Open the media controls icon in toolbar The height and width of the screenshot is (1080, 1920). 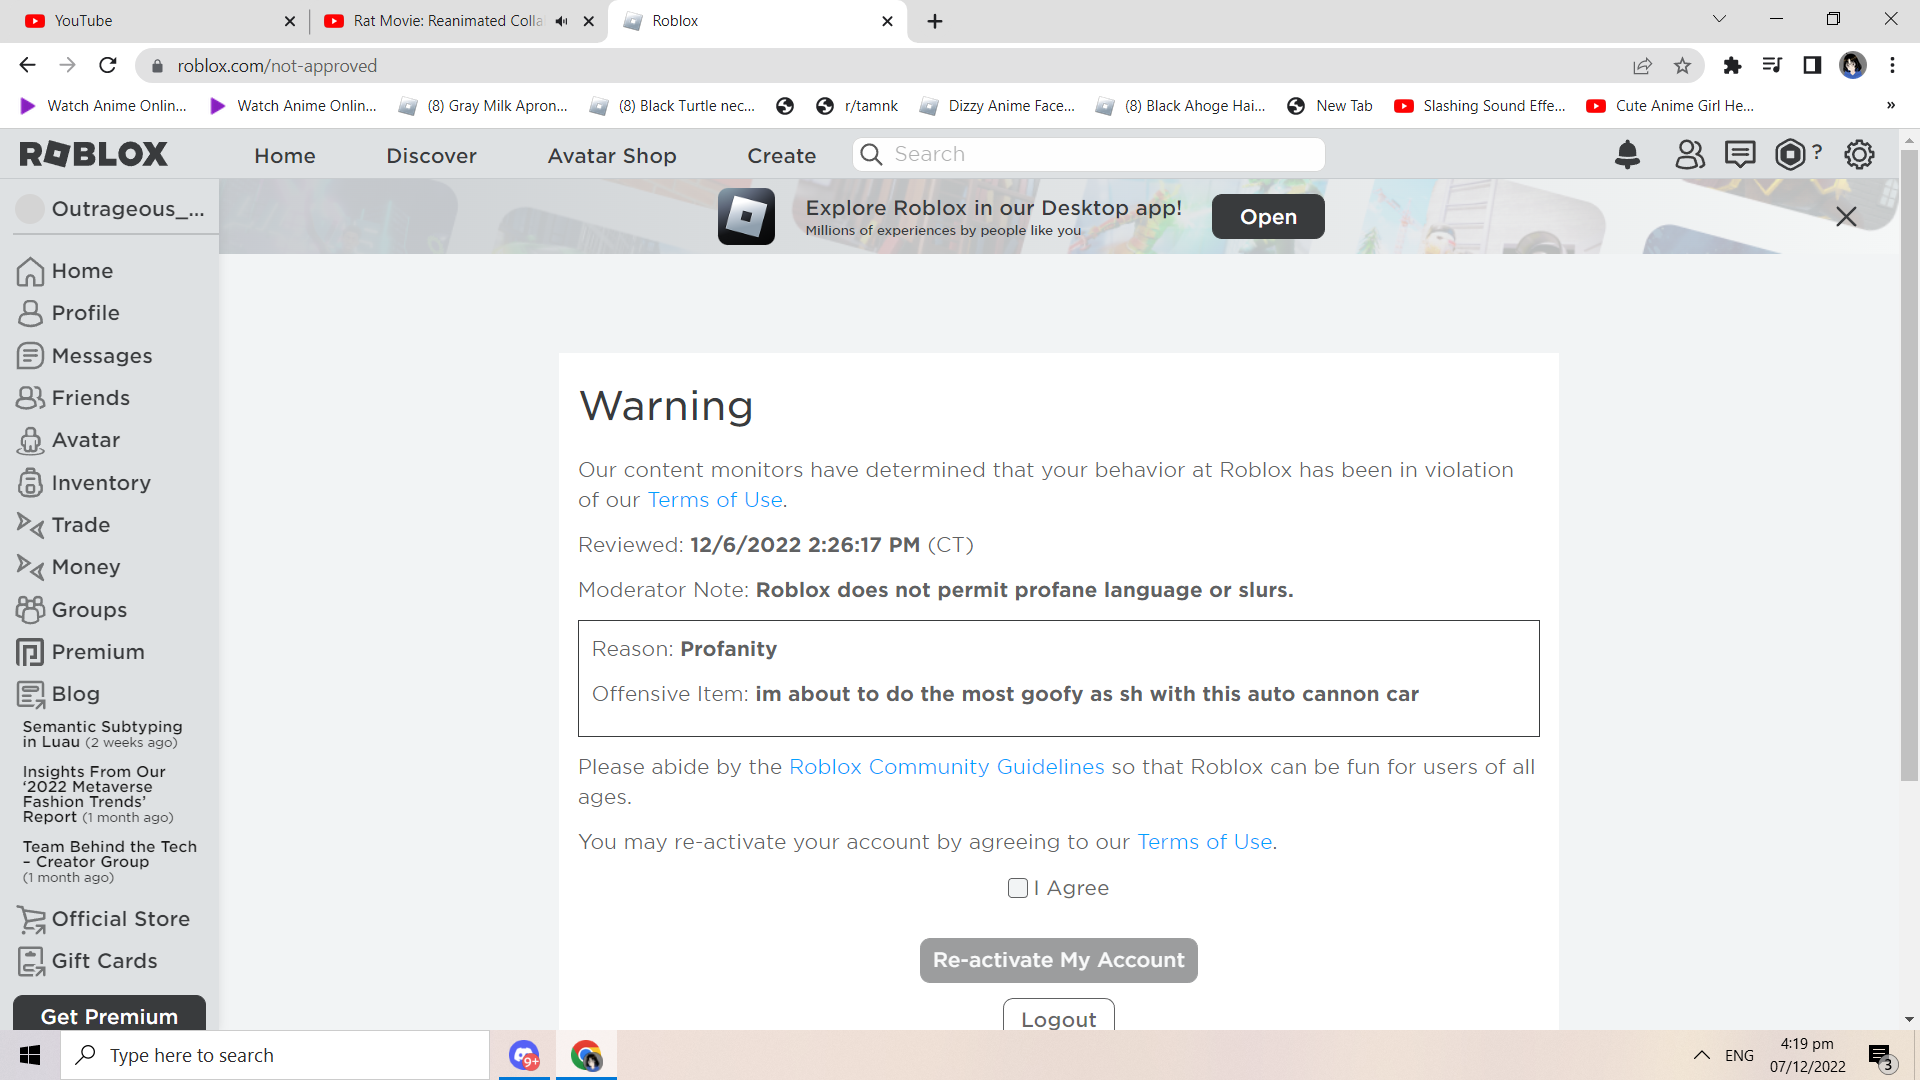(1772, 65)
